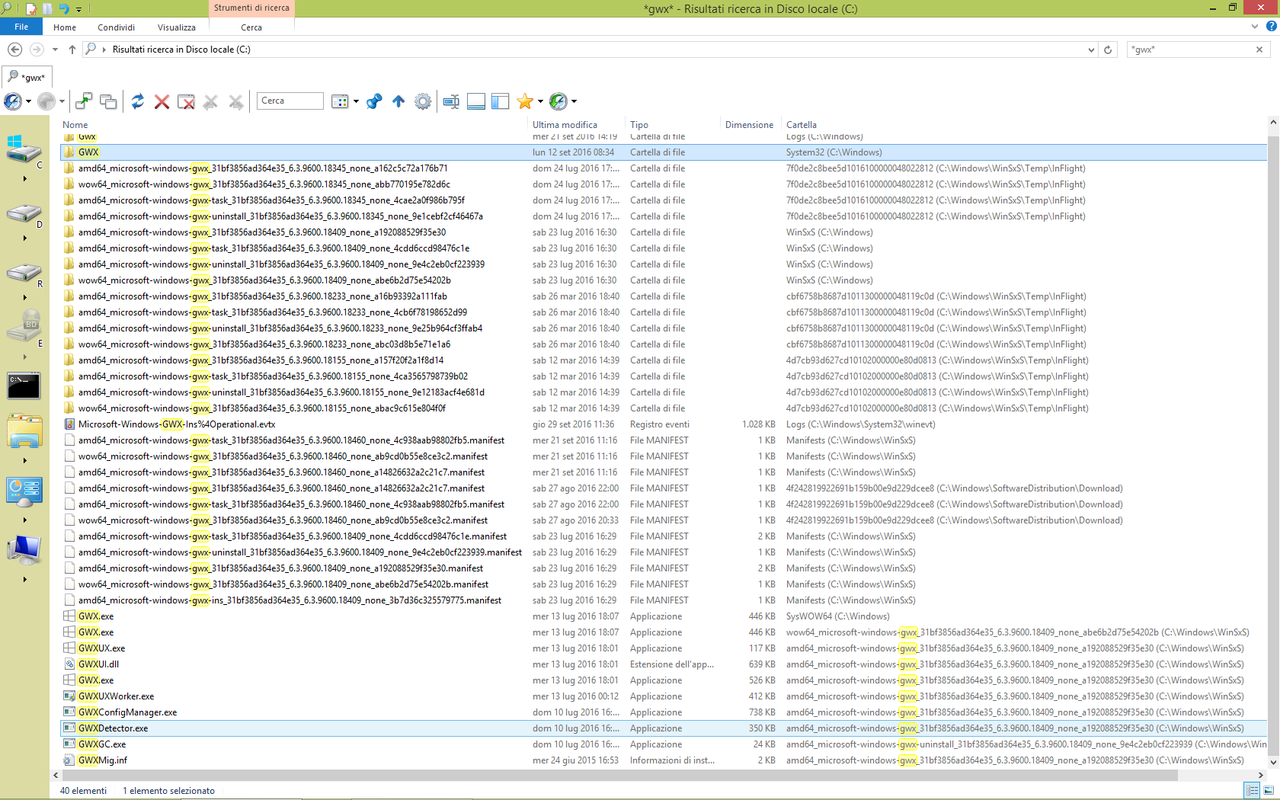The width and height of the screenshot is (1280, 800).
Task: Click the up-one-level arrow beside address bar
Action: click(72, 49)
